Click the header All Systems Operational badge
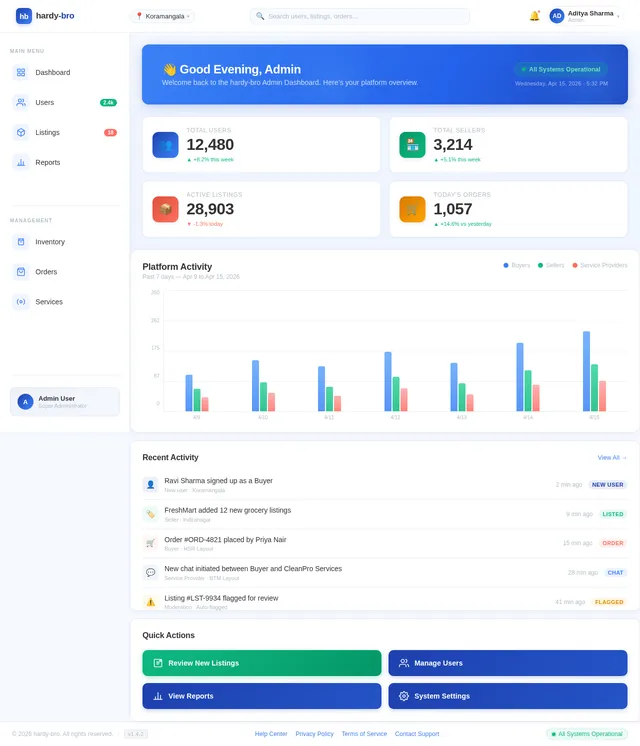The height and width of the screenshot is (746, 640). 561,69
